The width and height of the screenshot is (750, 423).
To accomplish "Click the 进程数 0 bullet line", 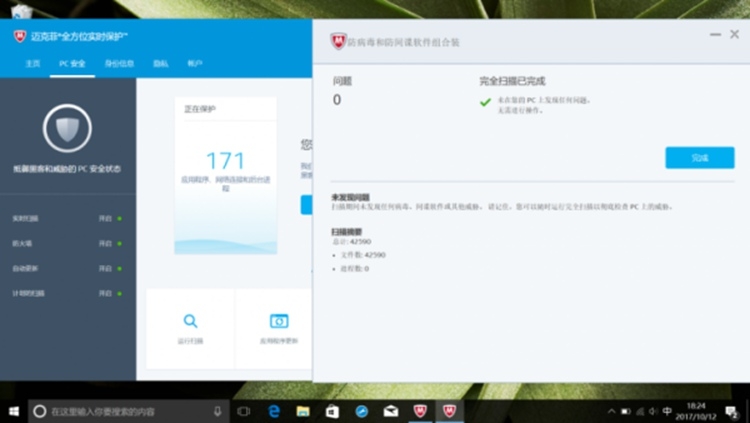I will (354, 269).
